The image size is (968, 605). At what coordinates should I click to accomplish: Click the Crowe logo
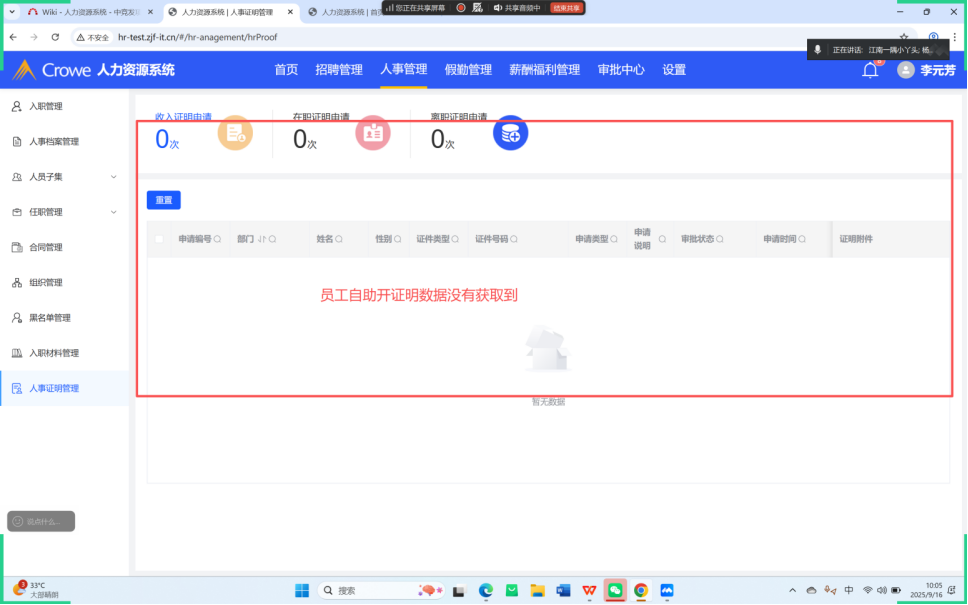pyautogui.click(x=51, y=70)
